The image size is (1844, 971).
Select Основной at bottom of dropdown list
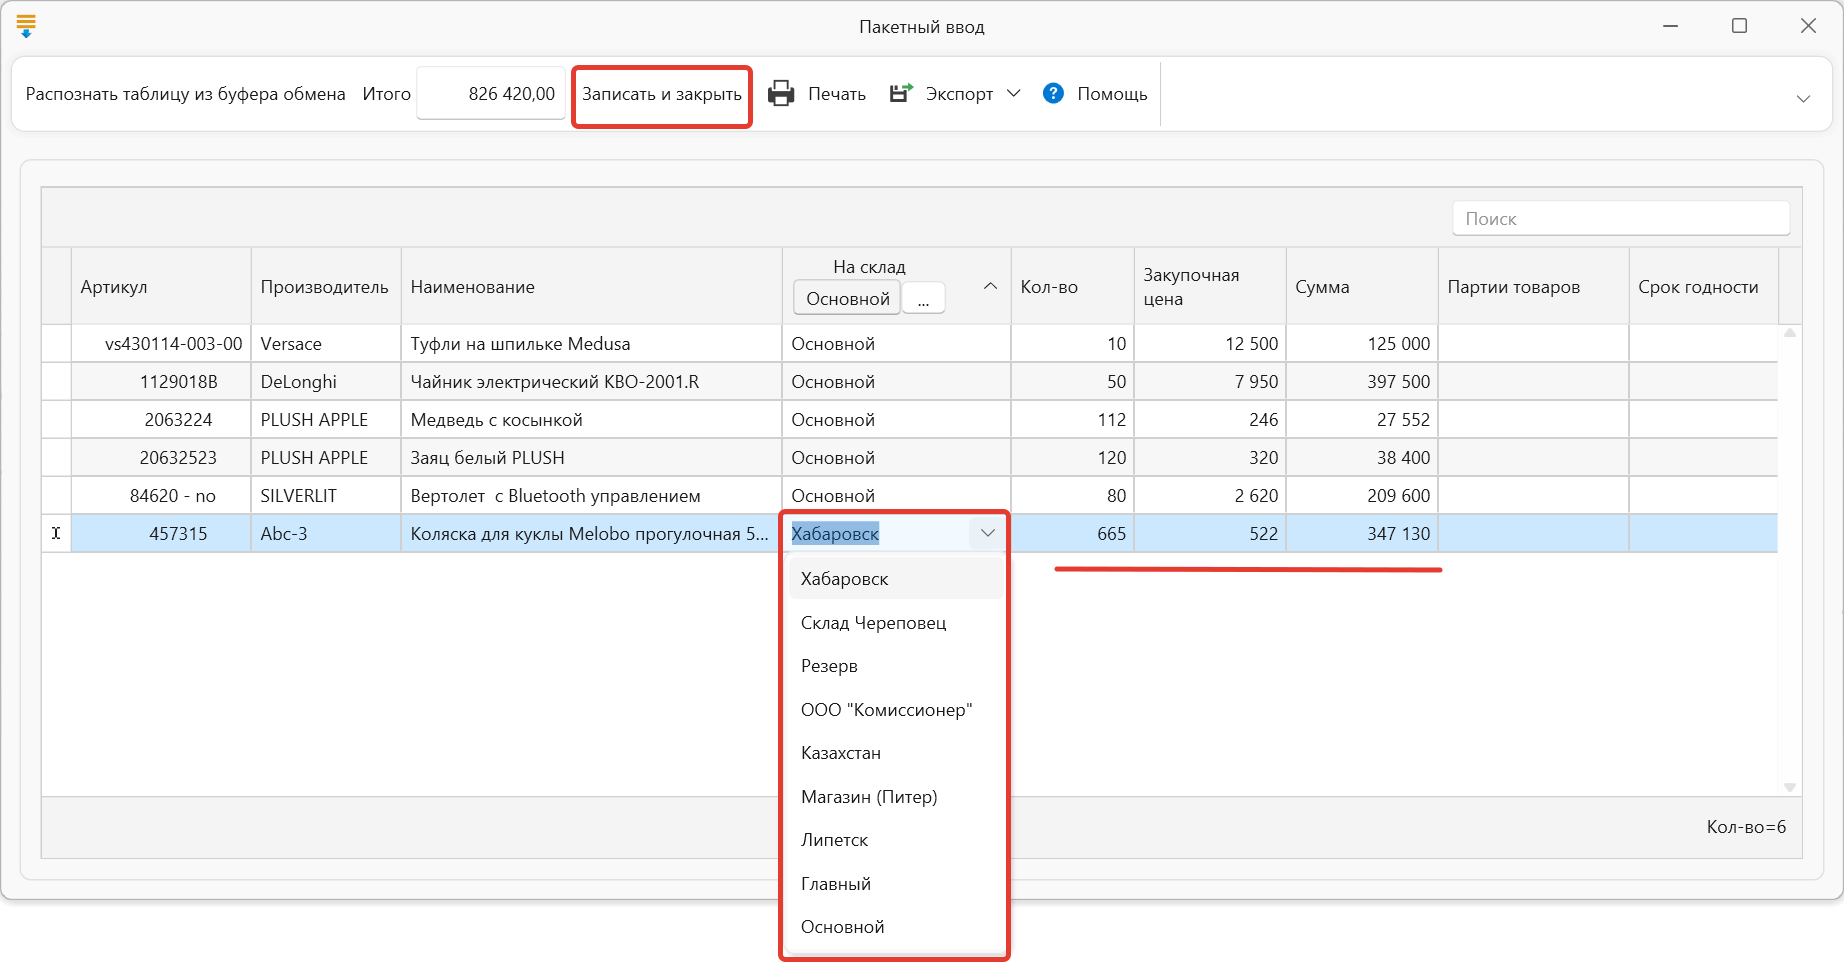pos(895,927)
